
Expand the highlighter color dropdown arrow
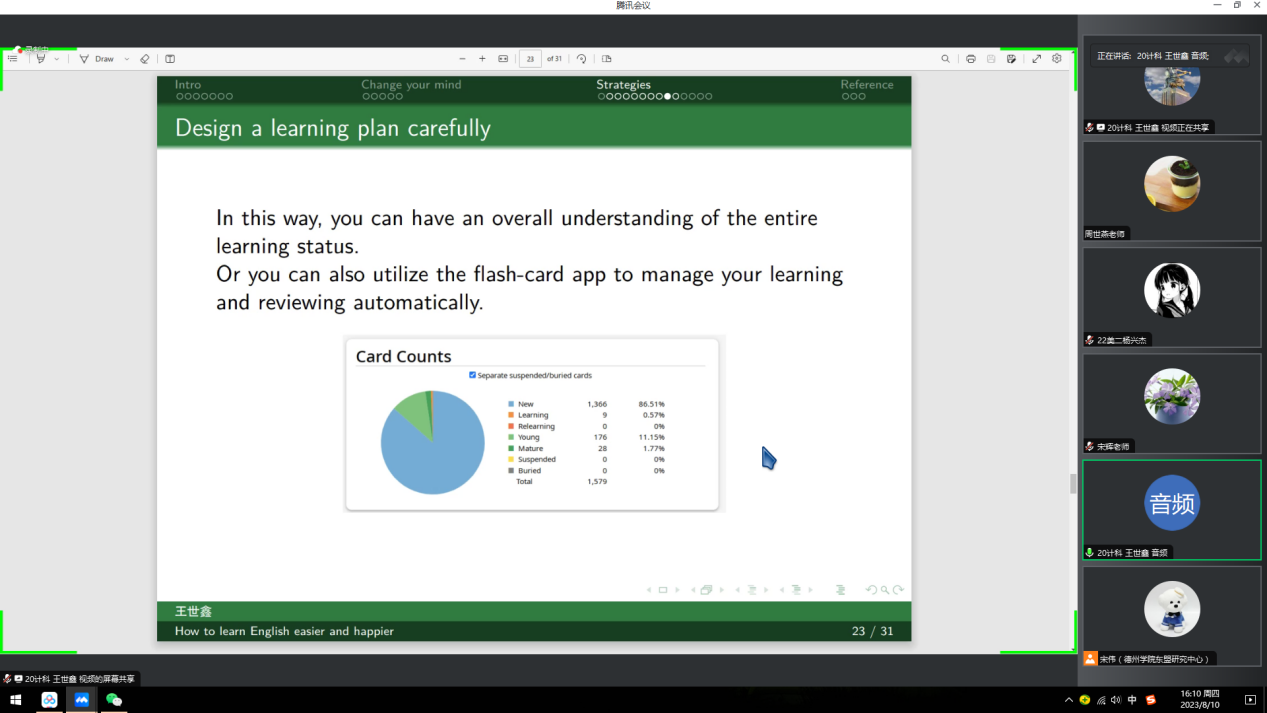(57, 59)
